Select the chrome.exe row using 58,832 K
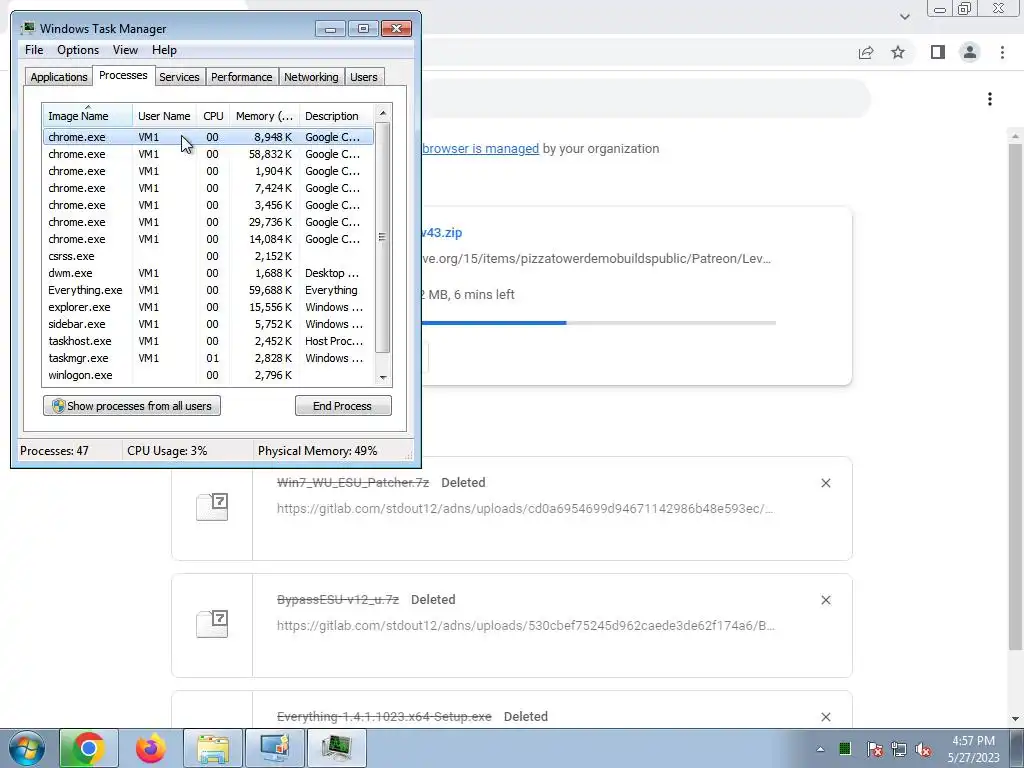Screen dimensions: 1024x768 click(x=208, y=154)
